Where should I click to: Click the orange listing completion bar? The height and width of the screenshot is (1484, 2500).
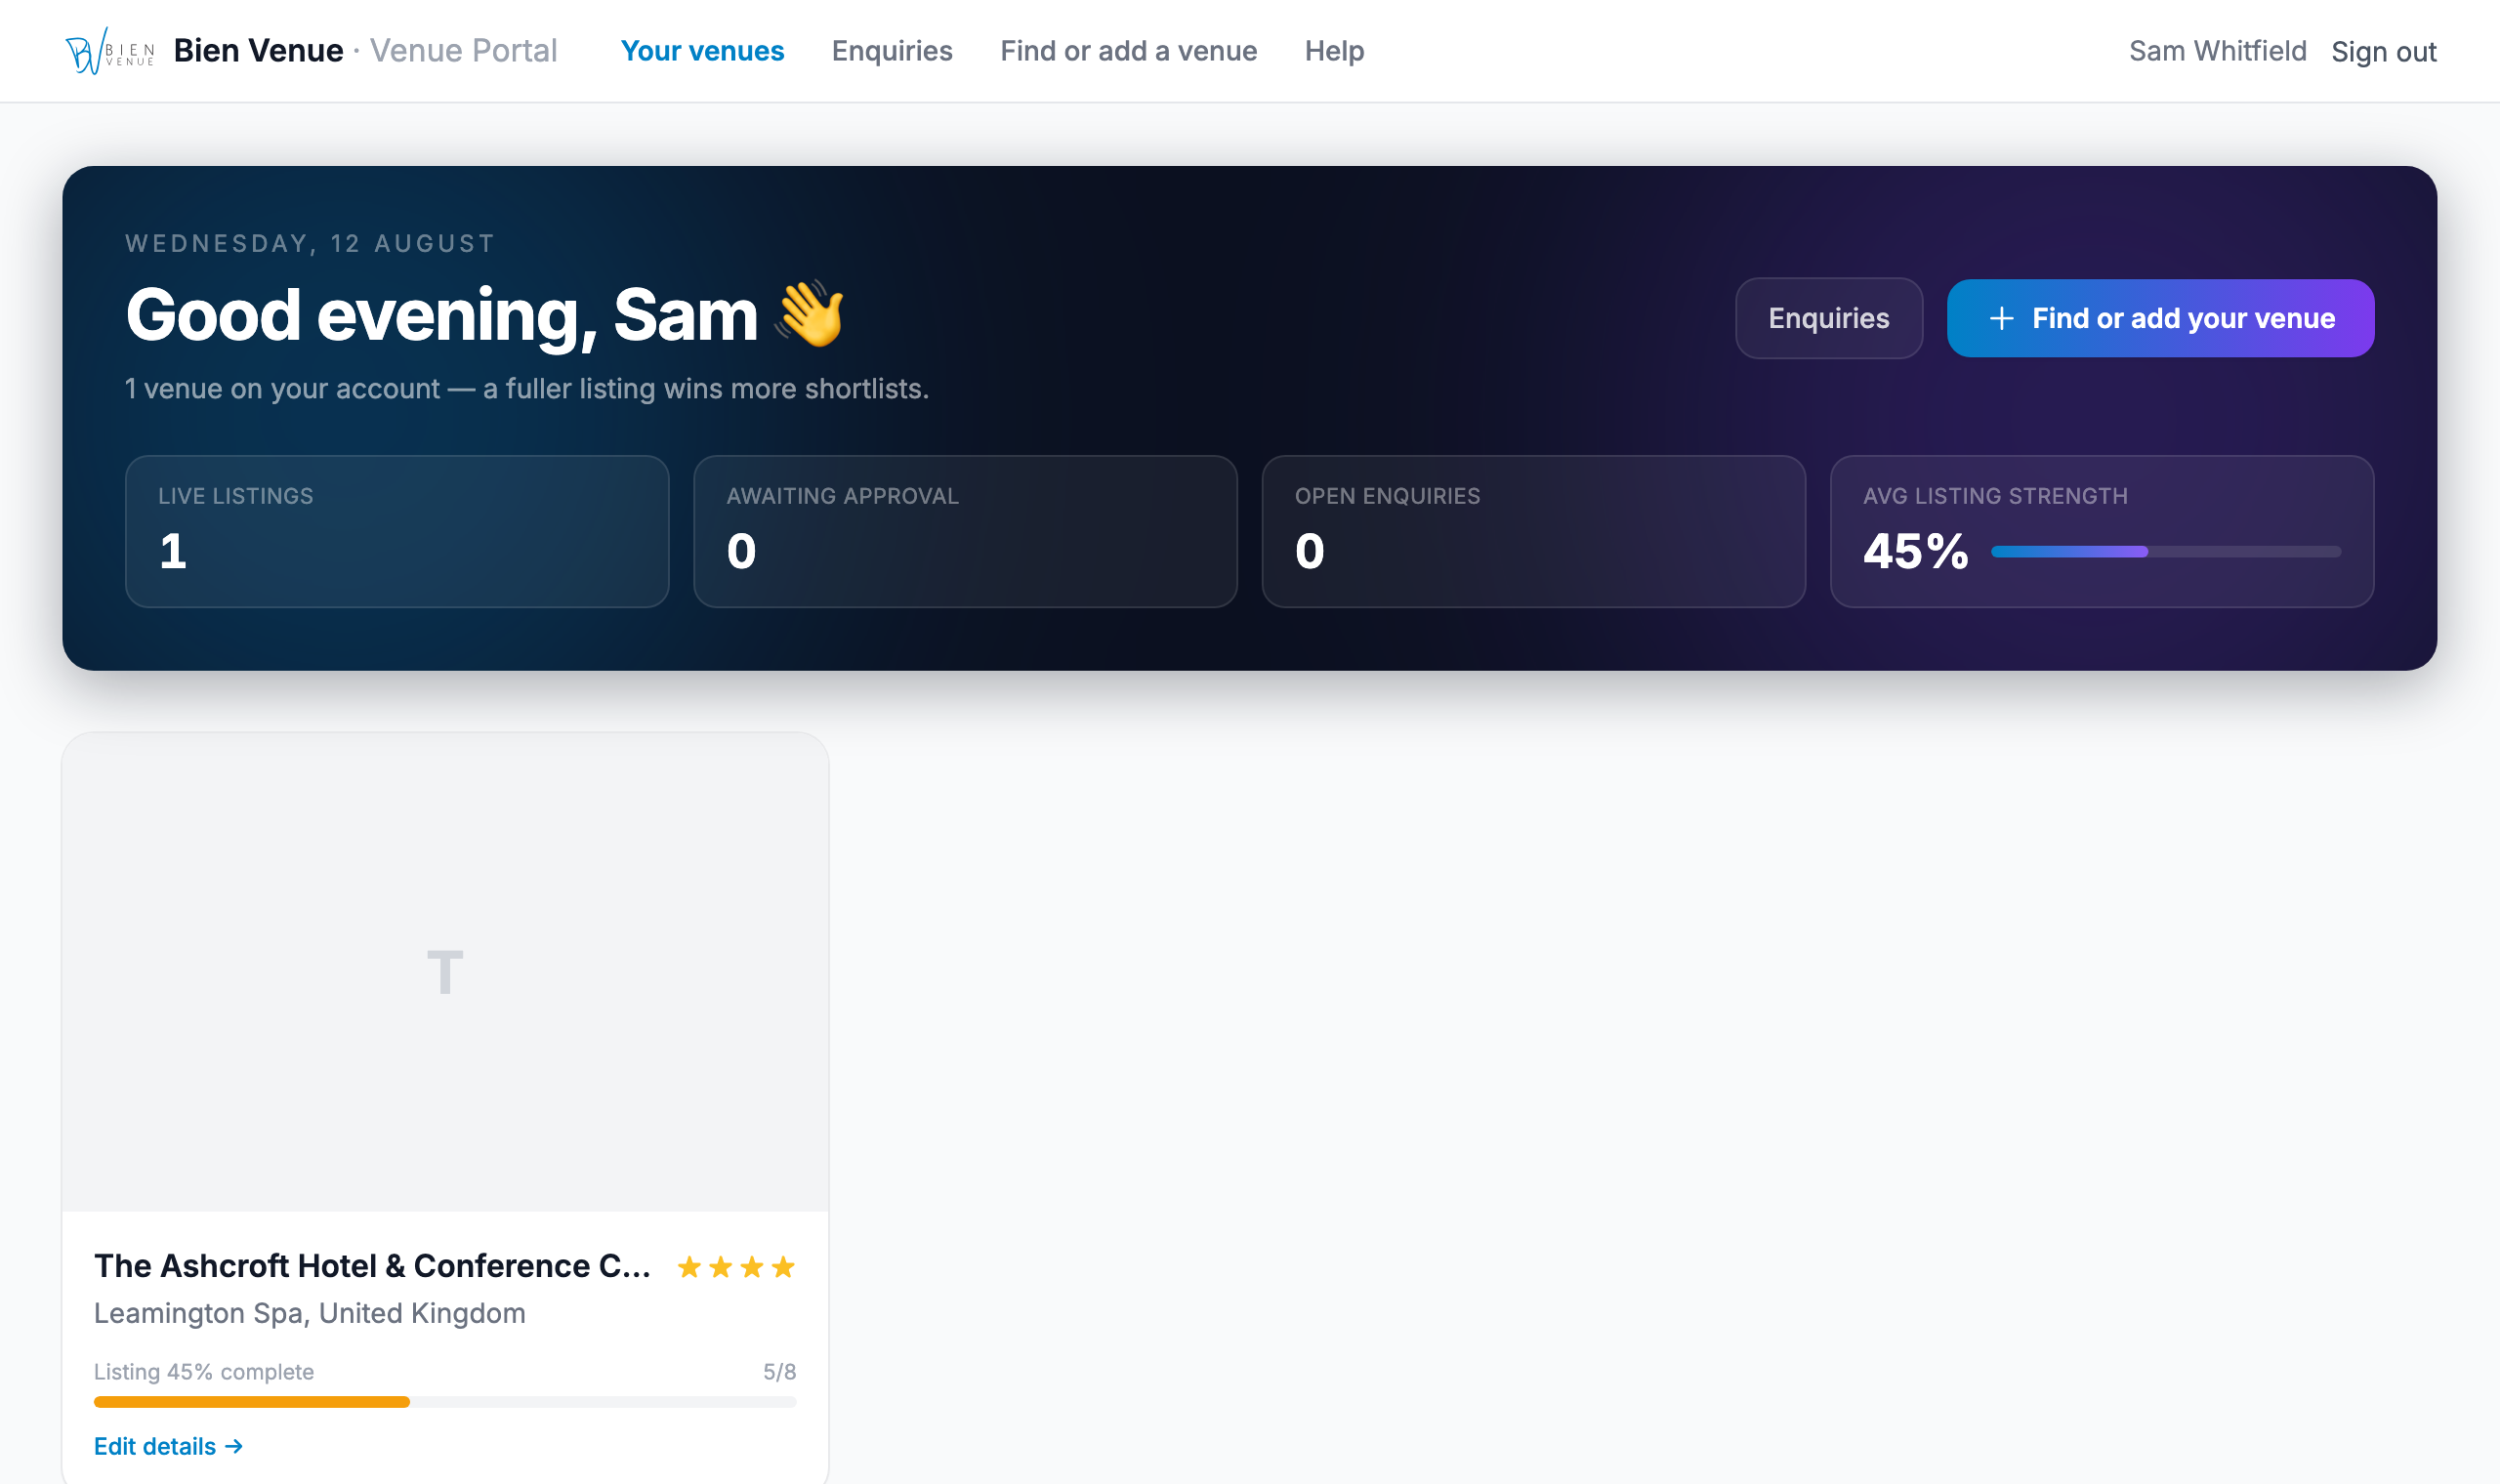click(x=445, y=1402)
